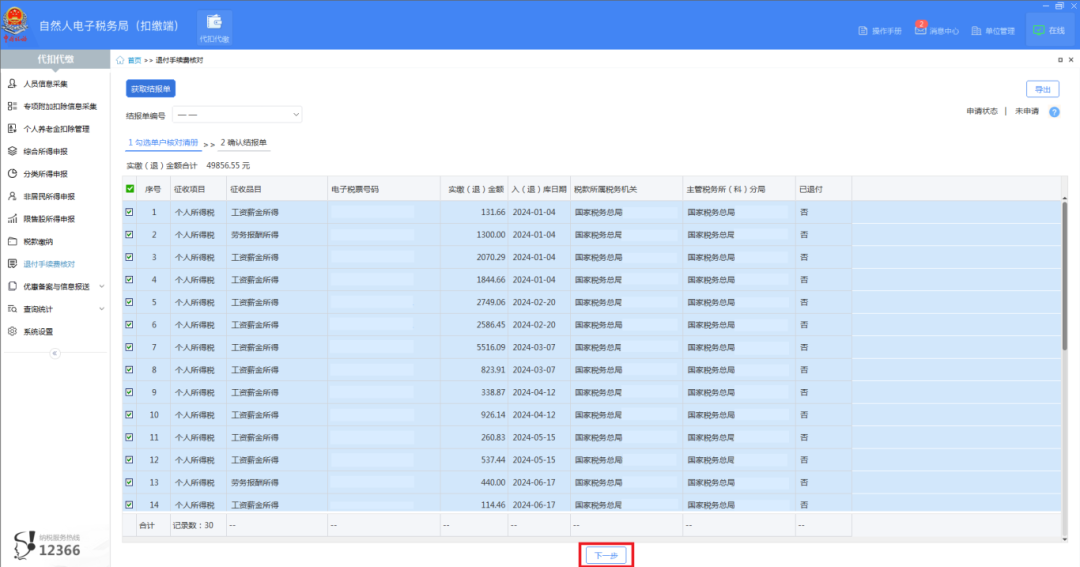Go to 首页 home icon in breadcrumb

[121, 61]
